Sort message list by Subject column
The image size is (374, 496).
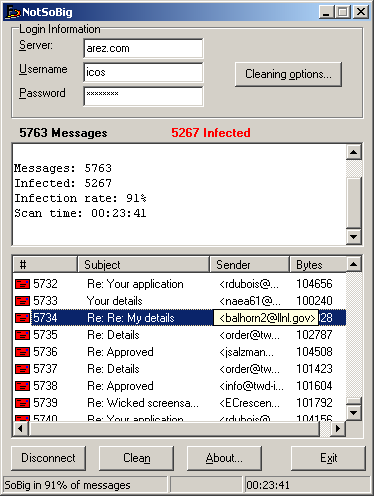coord(143,265)
